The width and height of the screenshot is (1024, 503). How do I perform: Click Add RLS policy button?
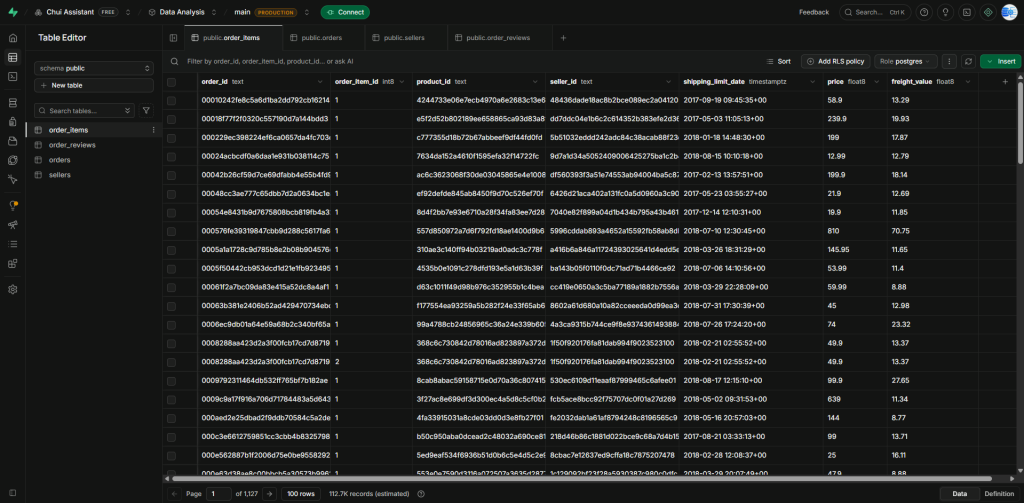point(835,61)
